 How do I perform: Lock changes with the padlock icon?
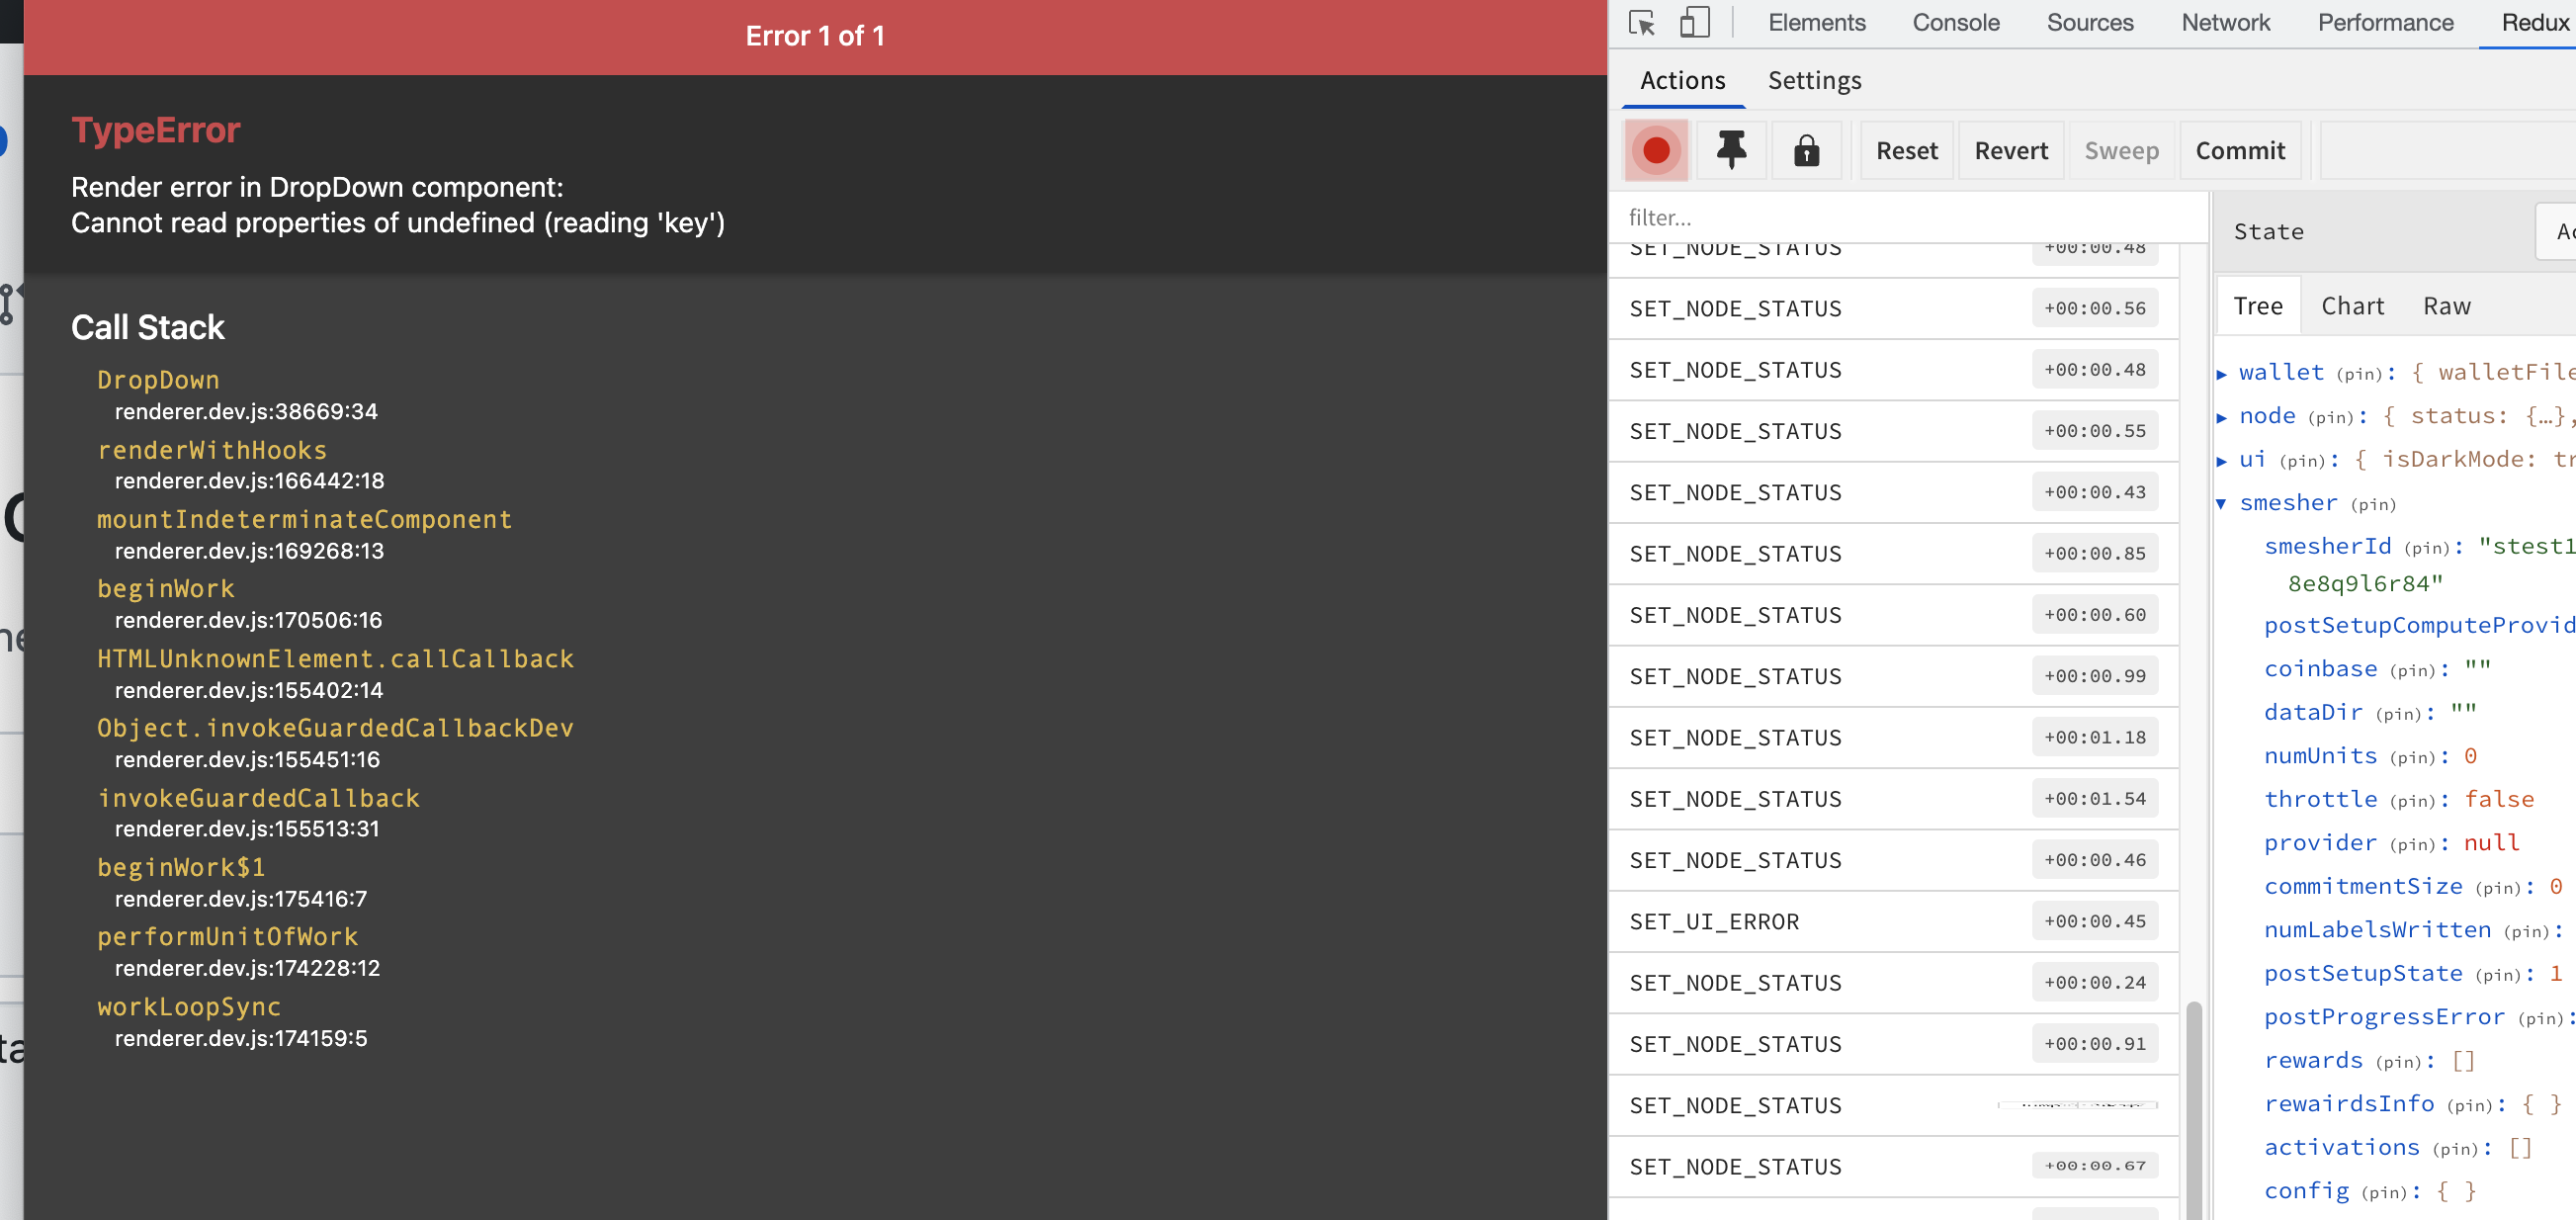click(1807, 150)
